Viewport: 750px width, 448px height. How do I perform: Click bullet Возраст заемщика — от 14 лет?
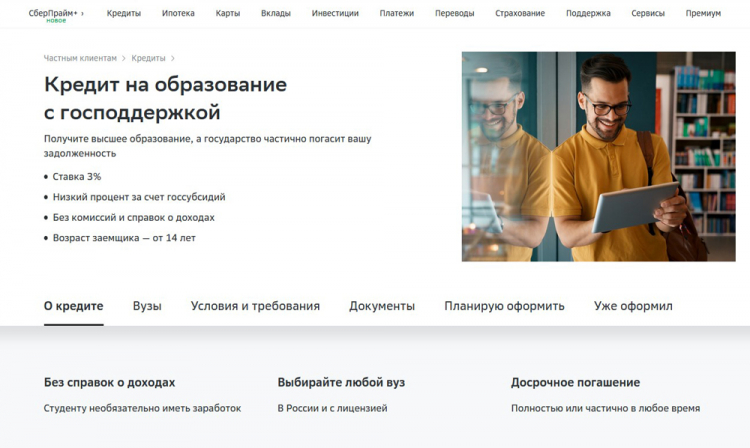[x=124, y=238]
